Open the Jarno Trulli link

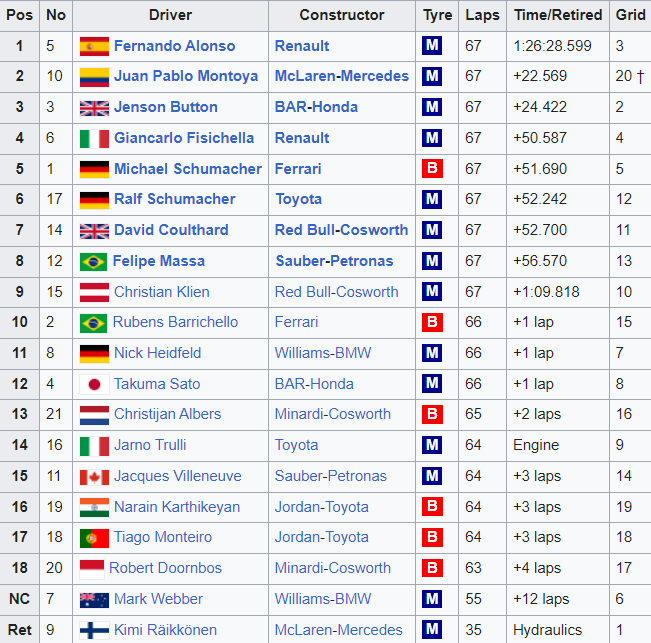pos(150,445)
